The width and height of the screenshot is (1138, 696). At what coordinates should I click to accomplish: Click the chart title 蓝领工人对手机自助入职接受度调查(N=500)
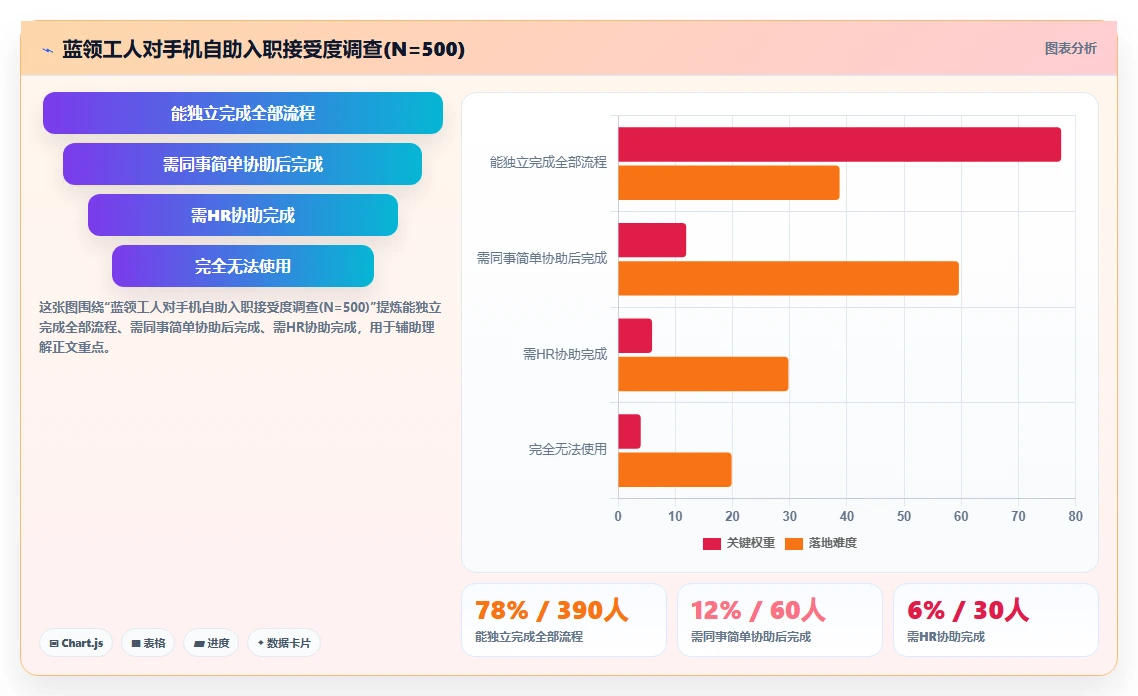tap(263, 49)
